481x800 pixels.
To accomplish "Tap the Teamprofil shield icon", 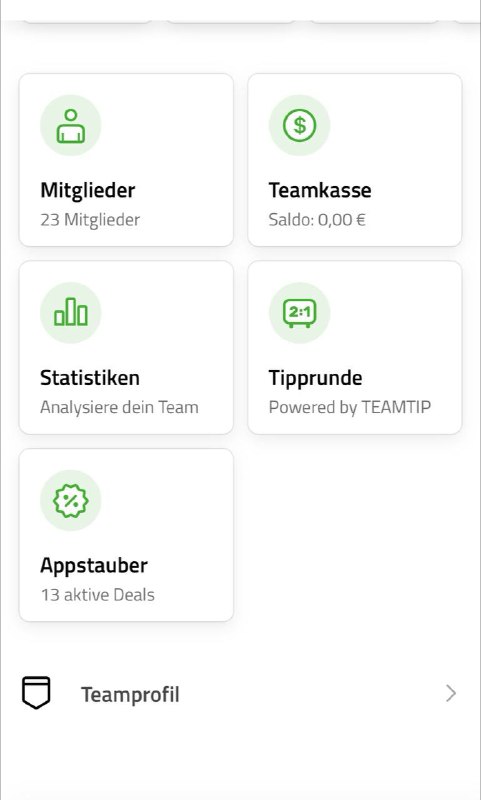I will [x=36, y=693].
